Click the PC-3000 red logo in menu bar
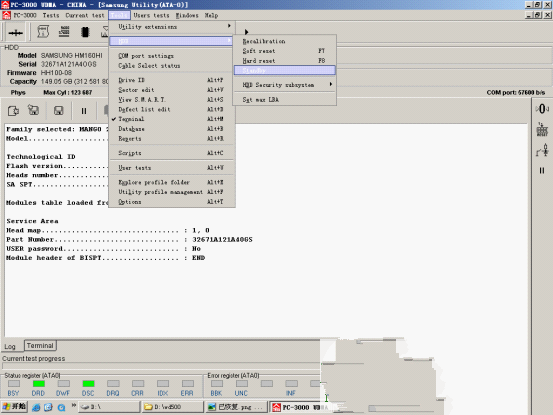 (x=6, y=15)
